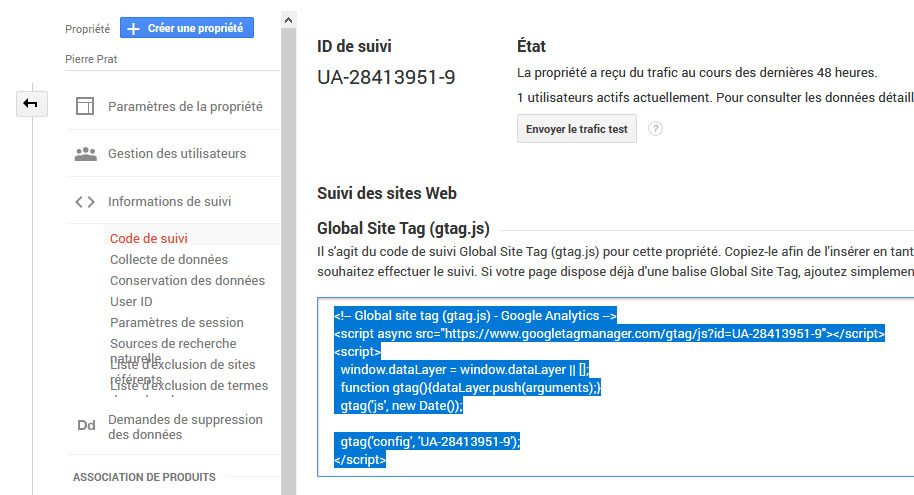Click the sidebar scrollbar up arrow
The width and height of the screenshot is (914, 495).
pos(288,20)
